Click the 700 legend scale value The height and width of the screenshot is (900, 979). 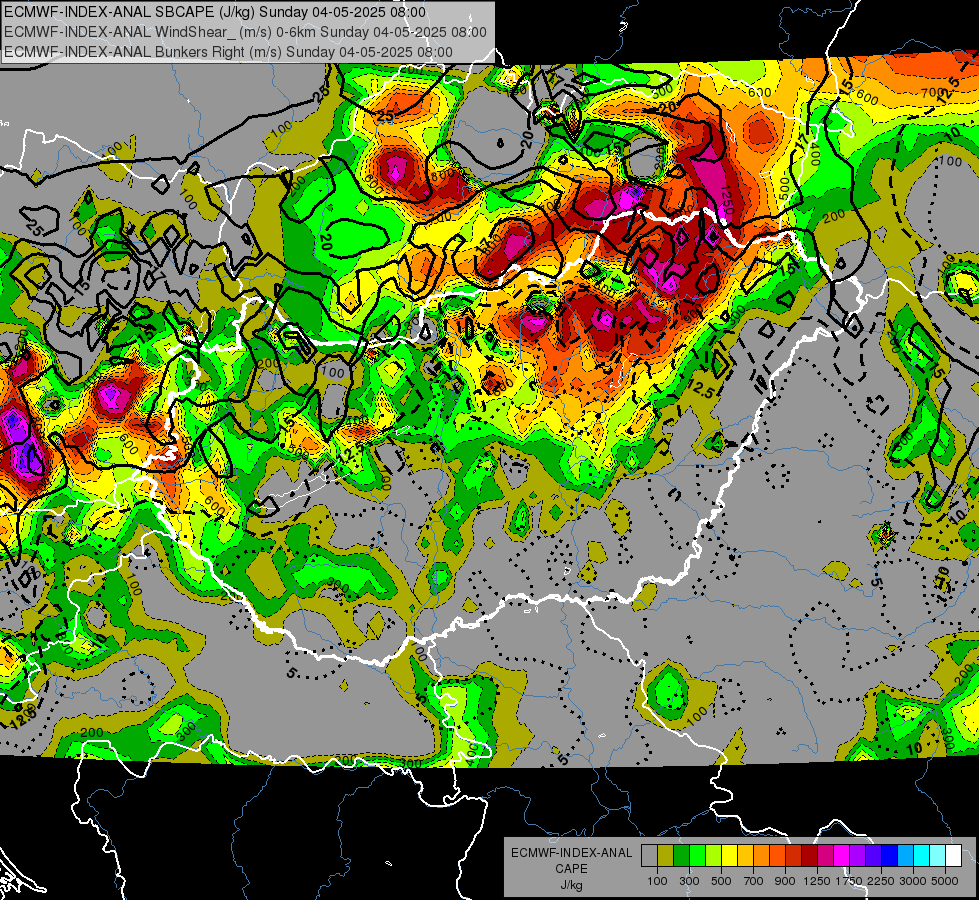click(754, 881)
